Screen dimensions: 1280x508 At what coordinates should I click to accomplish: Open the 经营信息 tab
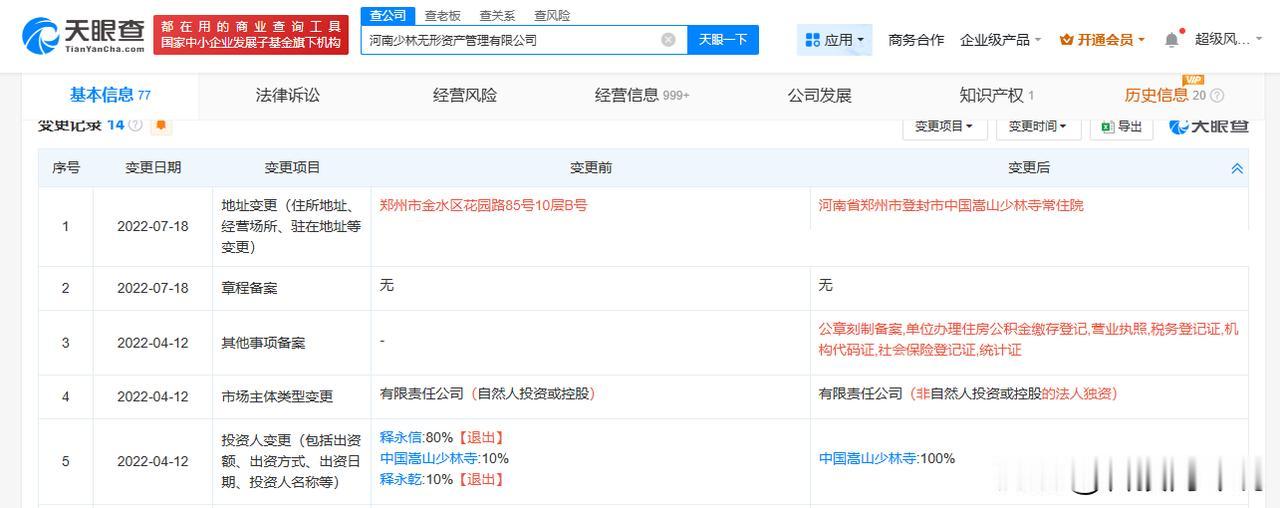[642, 95]
